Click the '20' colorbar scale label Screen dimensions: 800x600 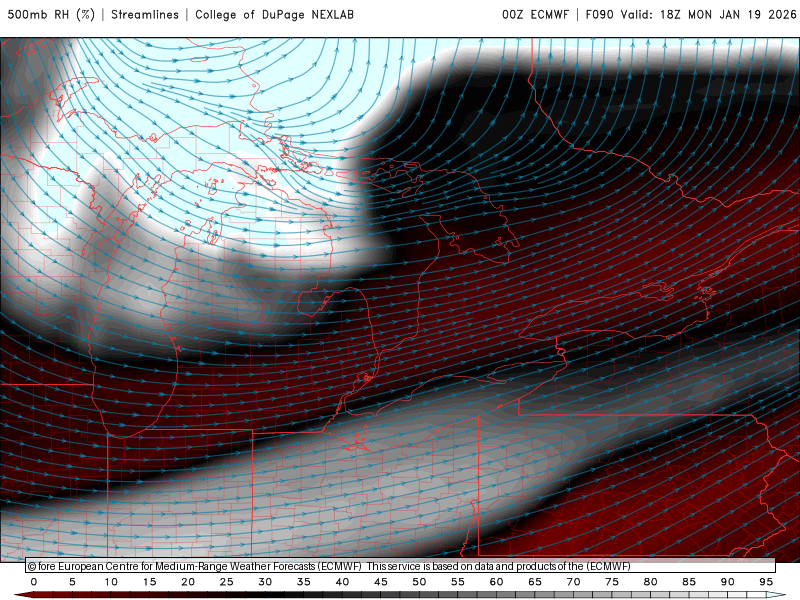pos(188,582)
